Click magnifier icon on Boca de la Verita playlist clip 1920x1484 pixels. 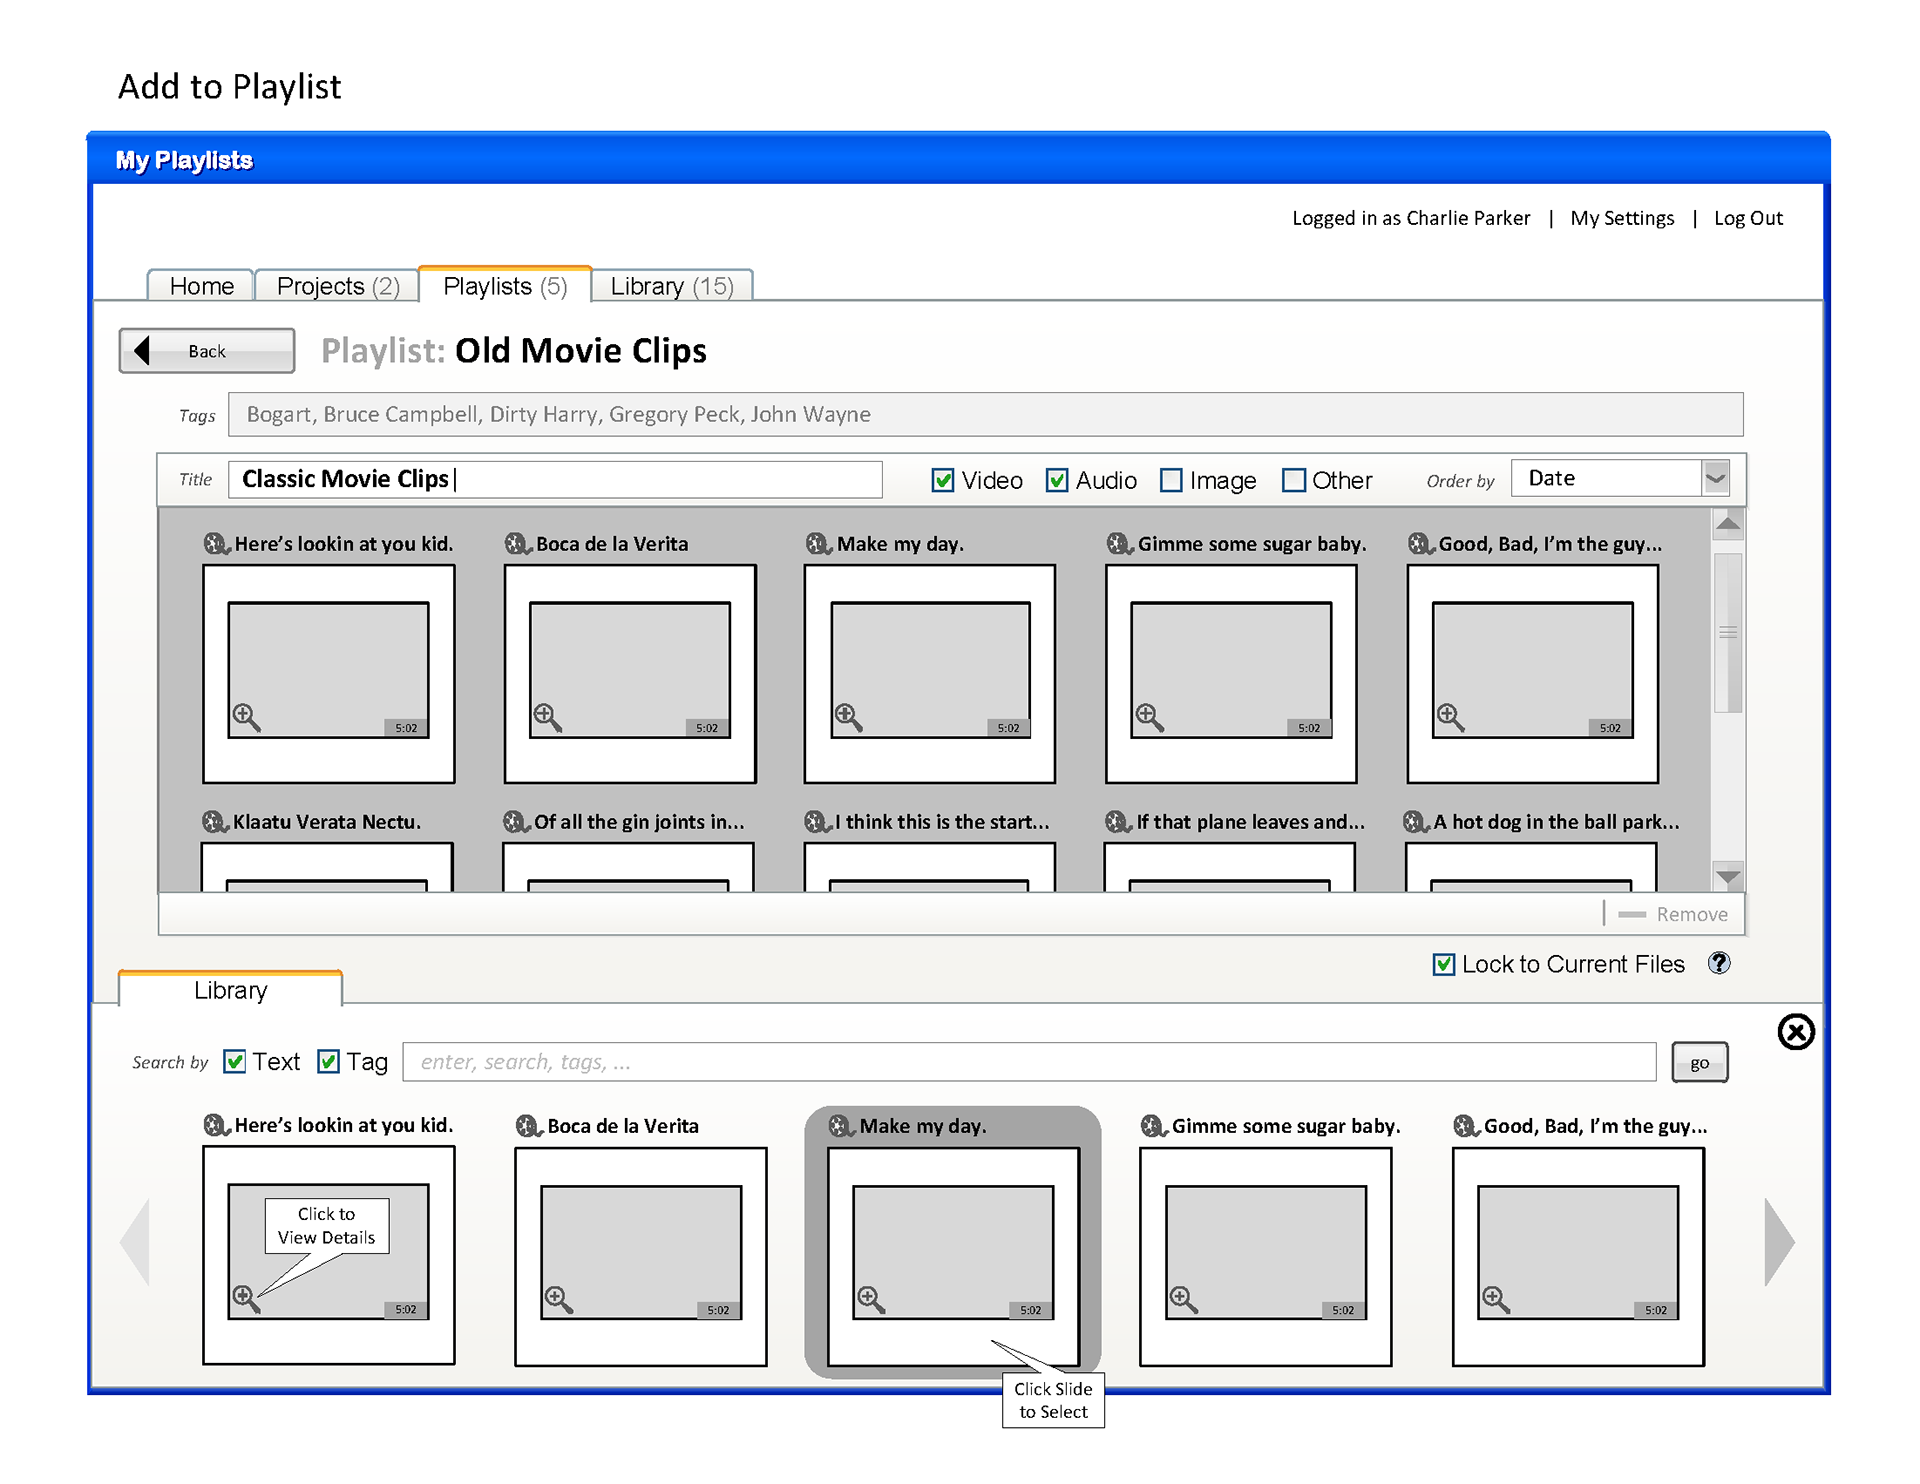[x=547, y=716]
